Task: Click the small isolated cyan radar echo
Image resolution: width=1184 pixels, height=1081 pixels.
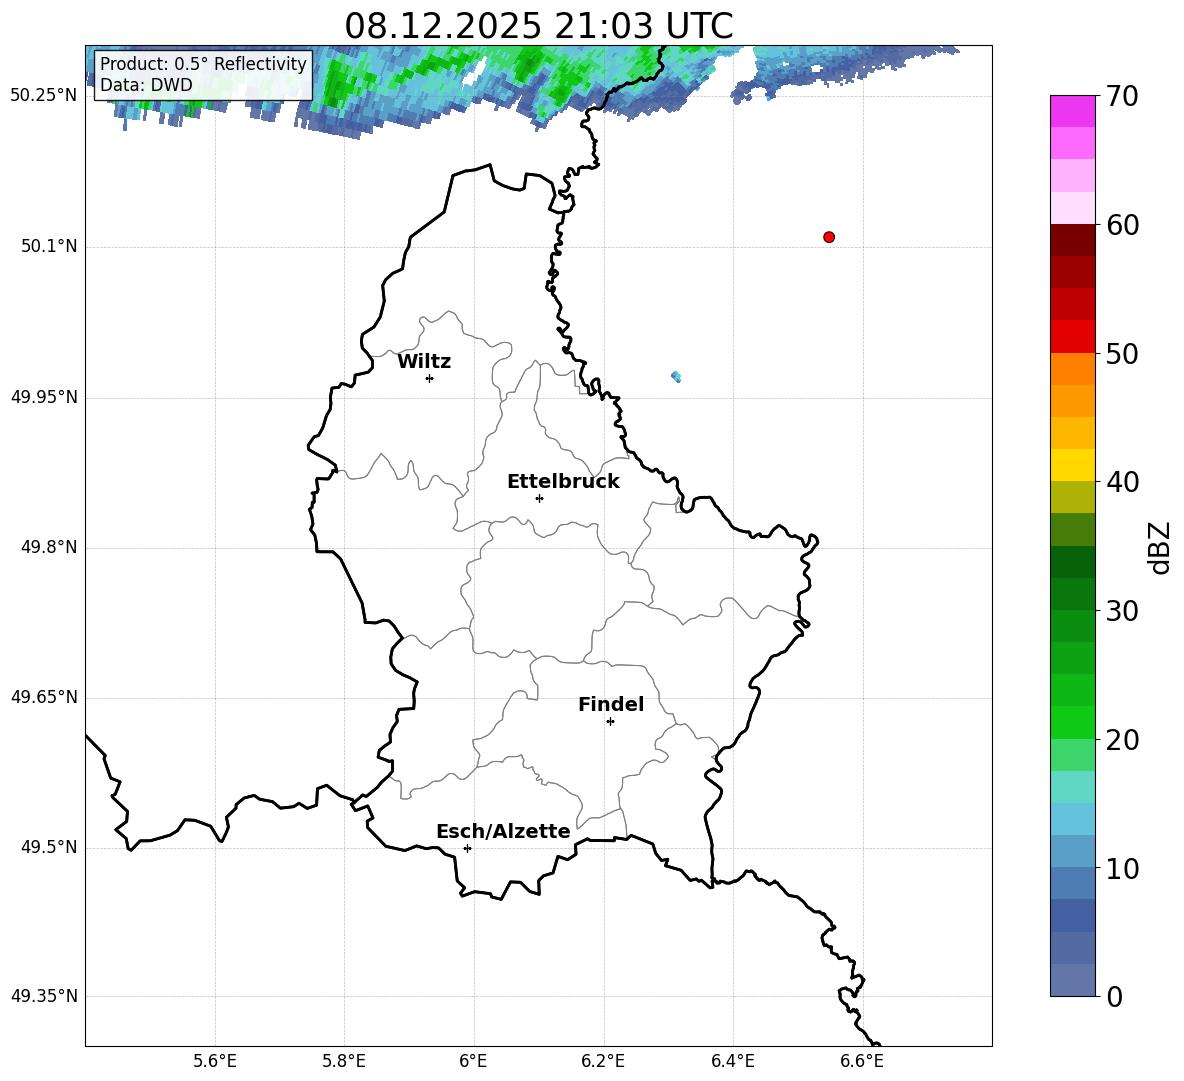Action: 676,377
